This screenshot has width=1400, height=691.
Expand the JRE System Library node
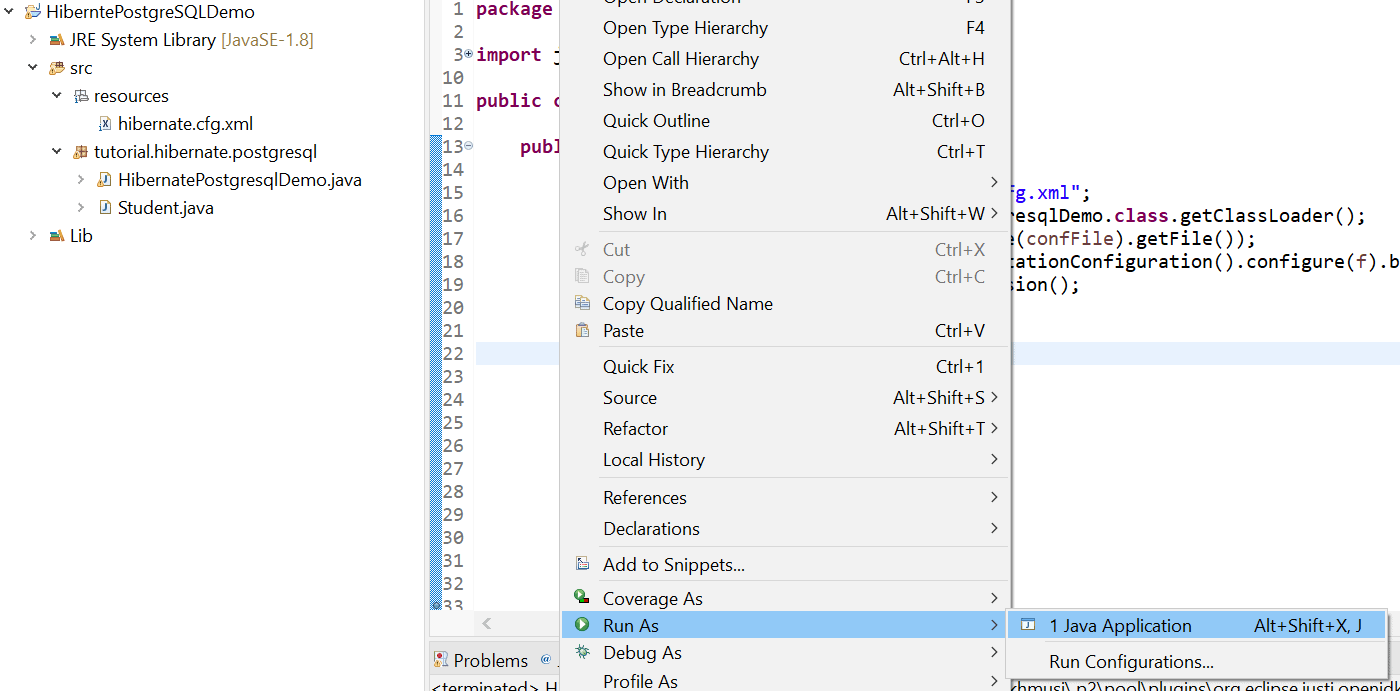(x=33, y=40)
